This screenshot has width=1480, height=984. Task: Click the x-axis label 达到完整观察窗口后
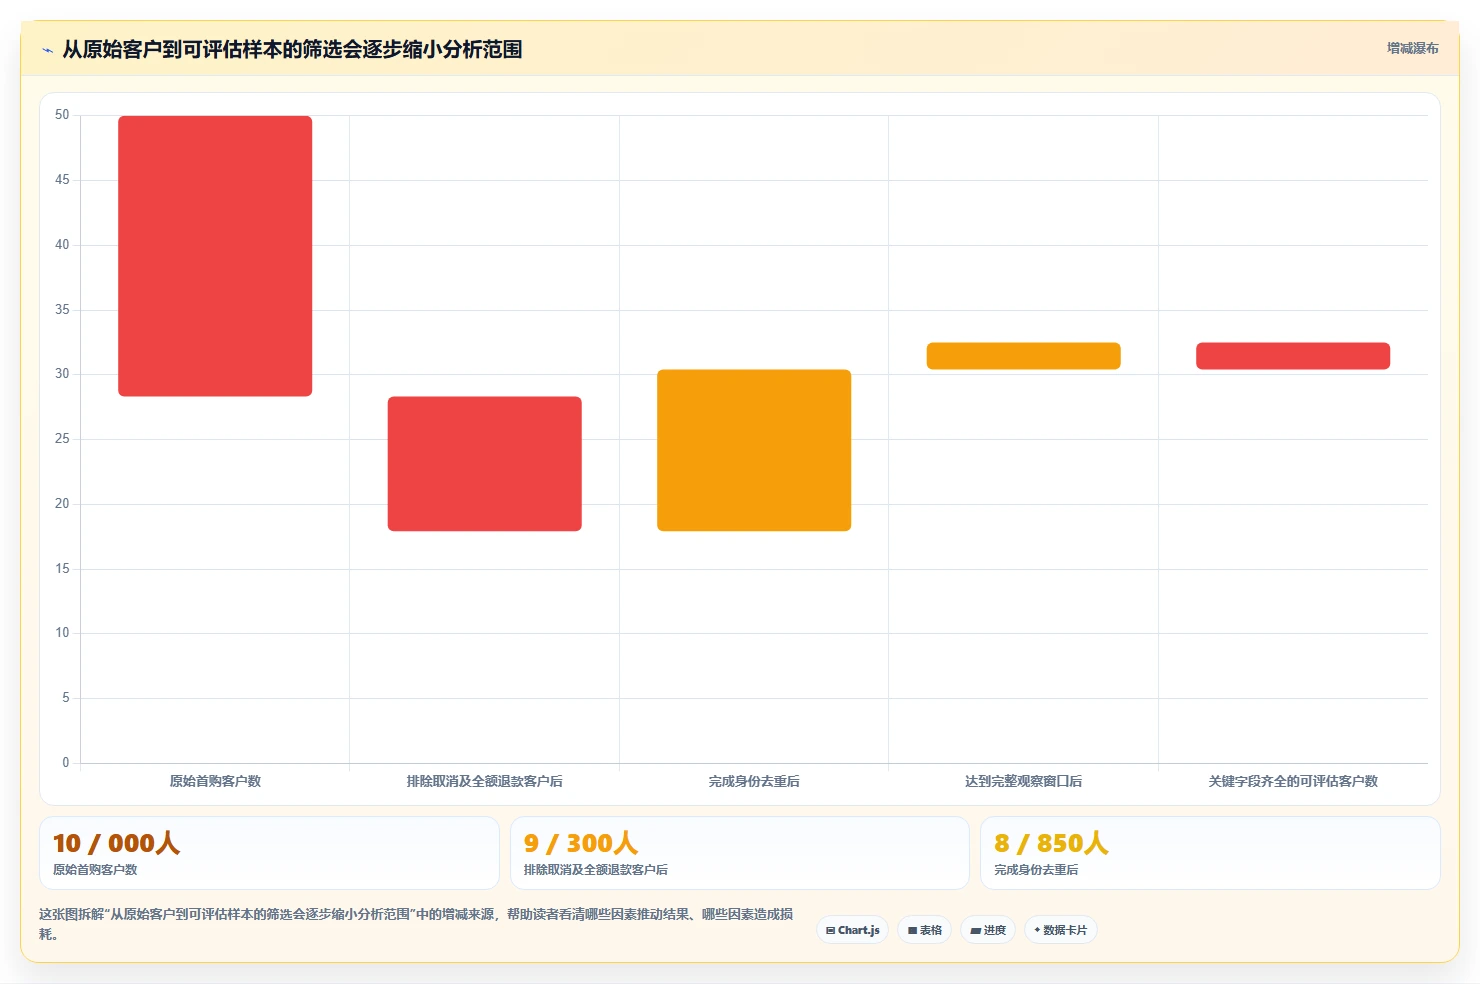point(1023,781)
